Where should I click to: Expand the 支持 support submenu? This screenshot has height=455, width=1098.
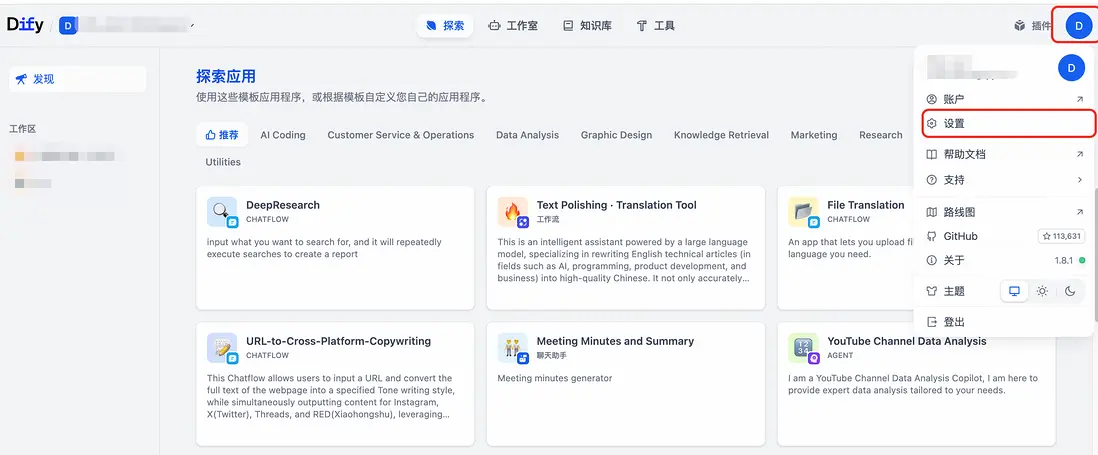click(x=1004, y=180)
